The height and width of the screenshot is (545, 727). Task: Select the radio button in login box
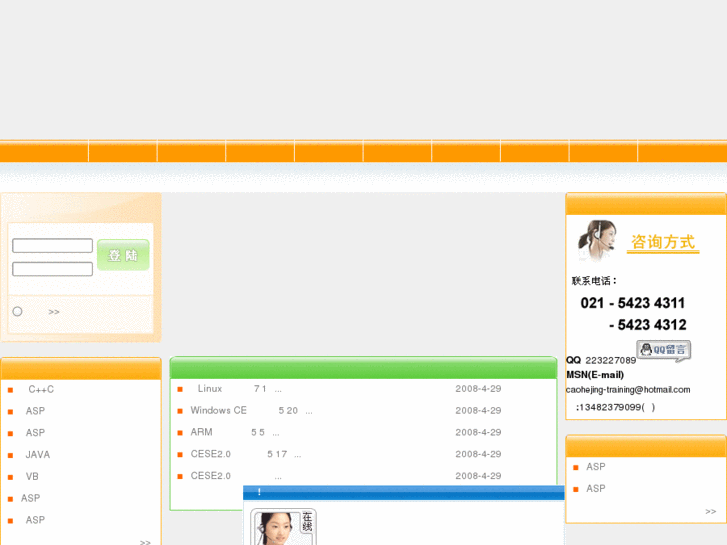point(17,311)
